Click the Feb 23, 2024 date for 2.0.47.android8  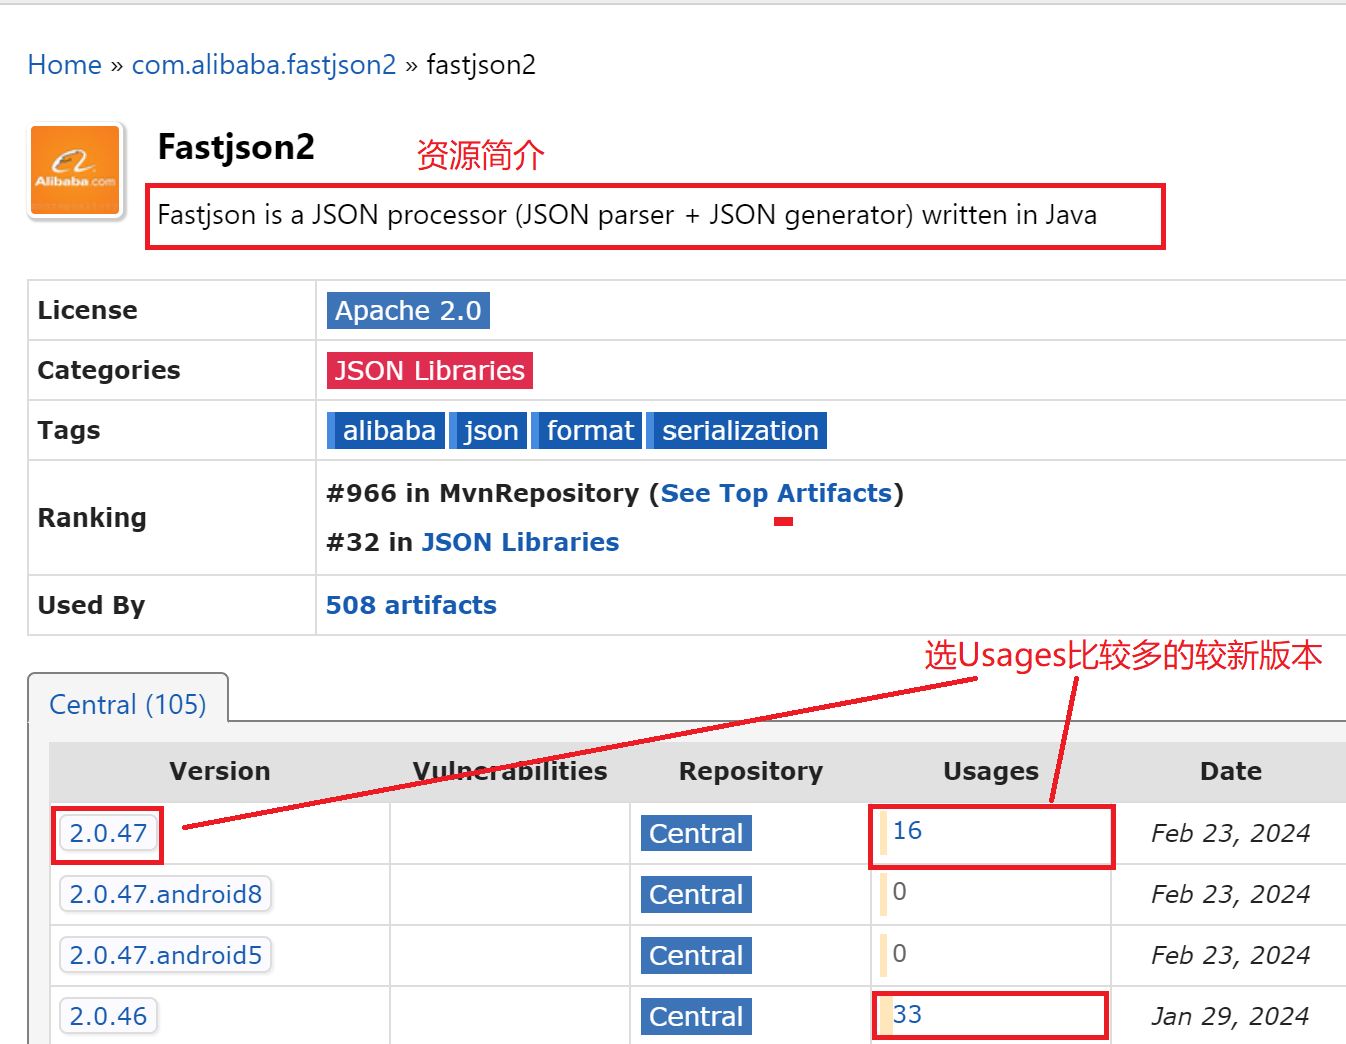(x=1230, y=894)
